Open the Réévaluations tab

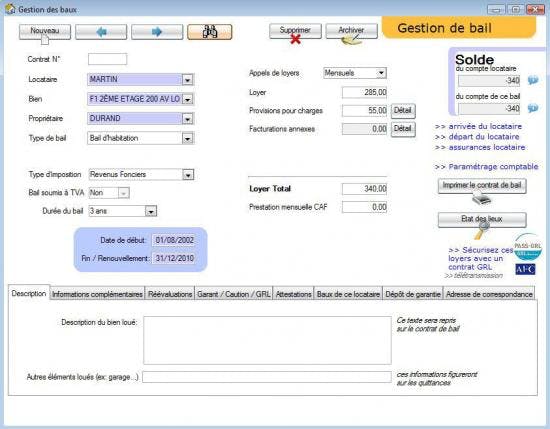coord(170,294)
